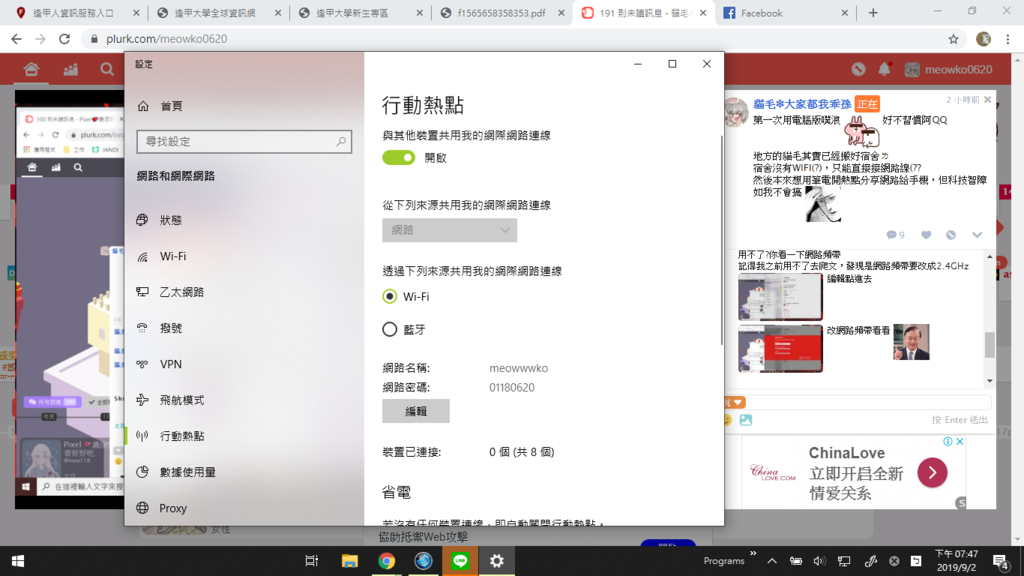The height and width of the screenshot is (576, 1024).
Task: Open first reply screenshot thumbnail
Action: (x=780, y=296)
